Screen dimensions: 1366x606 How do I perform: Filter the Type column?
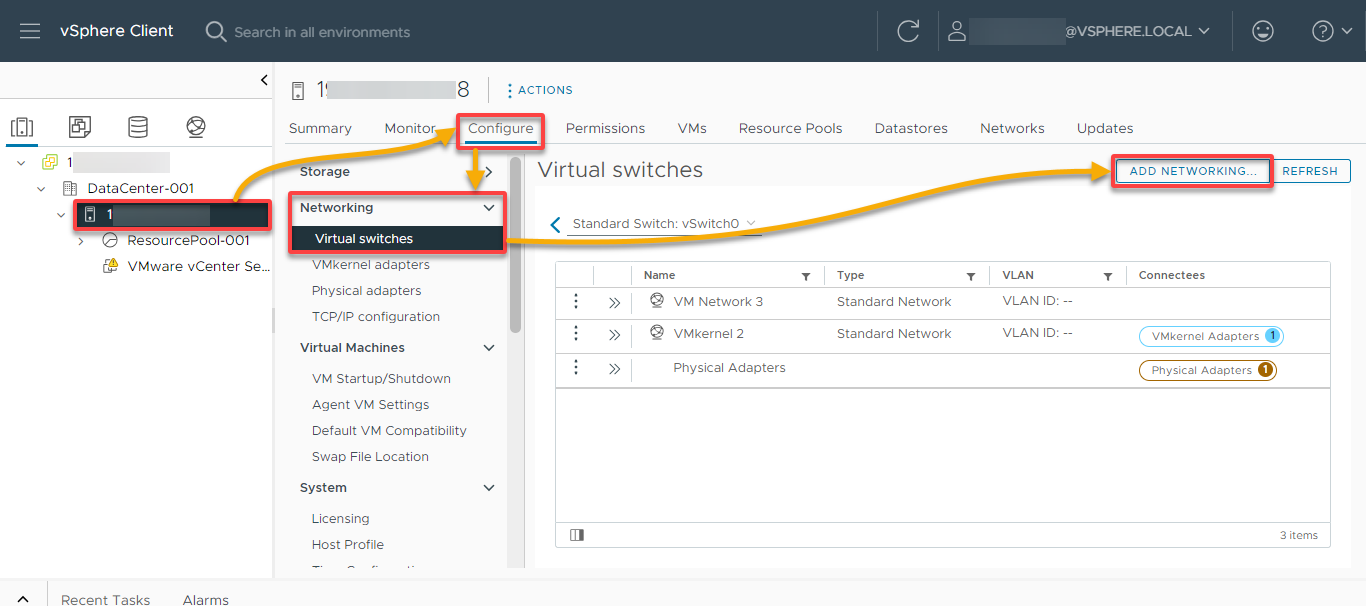pos(970,276)
